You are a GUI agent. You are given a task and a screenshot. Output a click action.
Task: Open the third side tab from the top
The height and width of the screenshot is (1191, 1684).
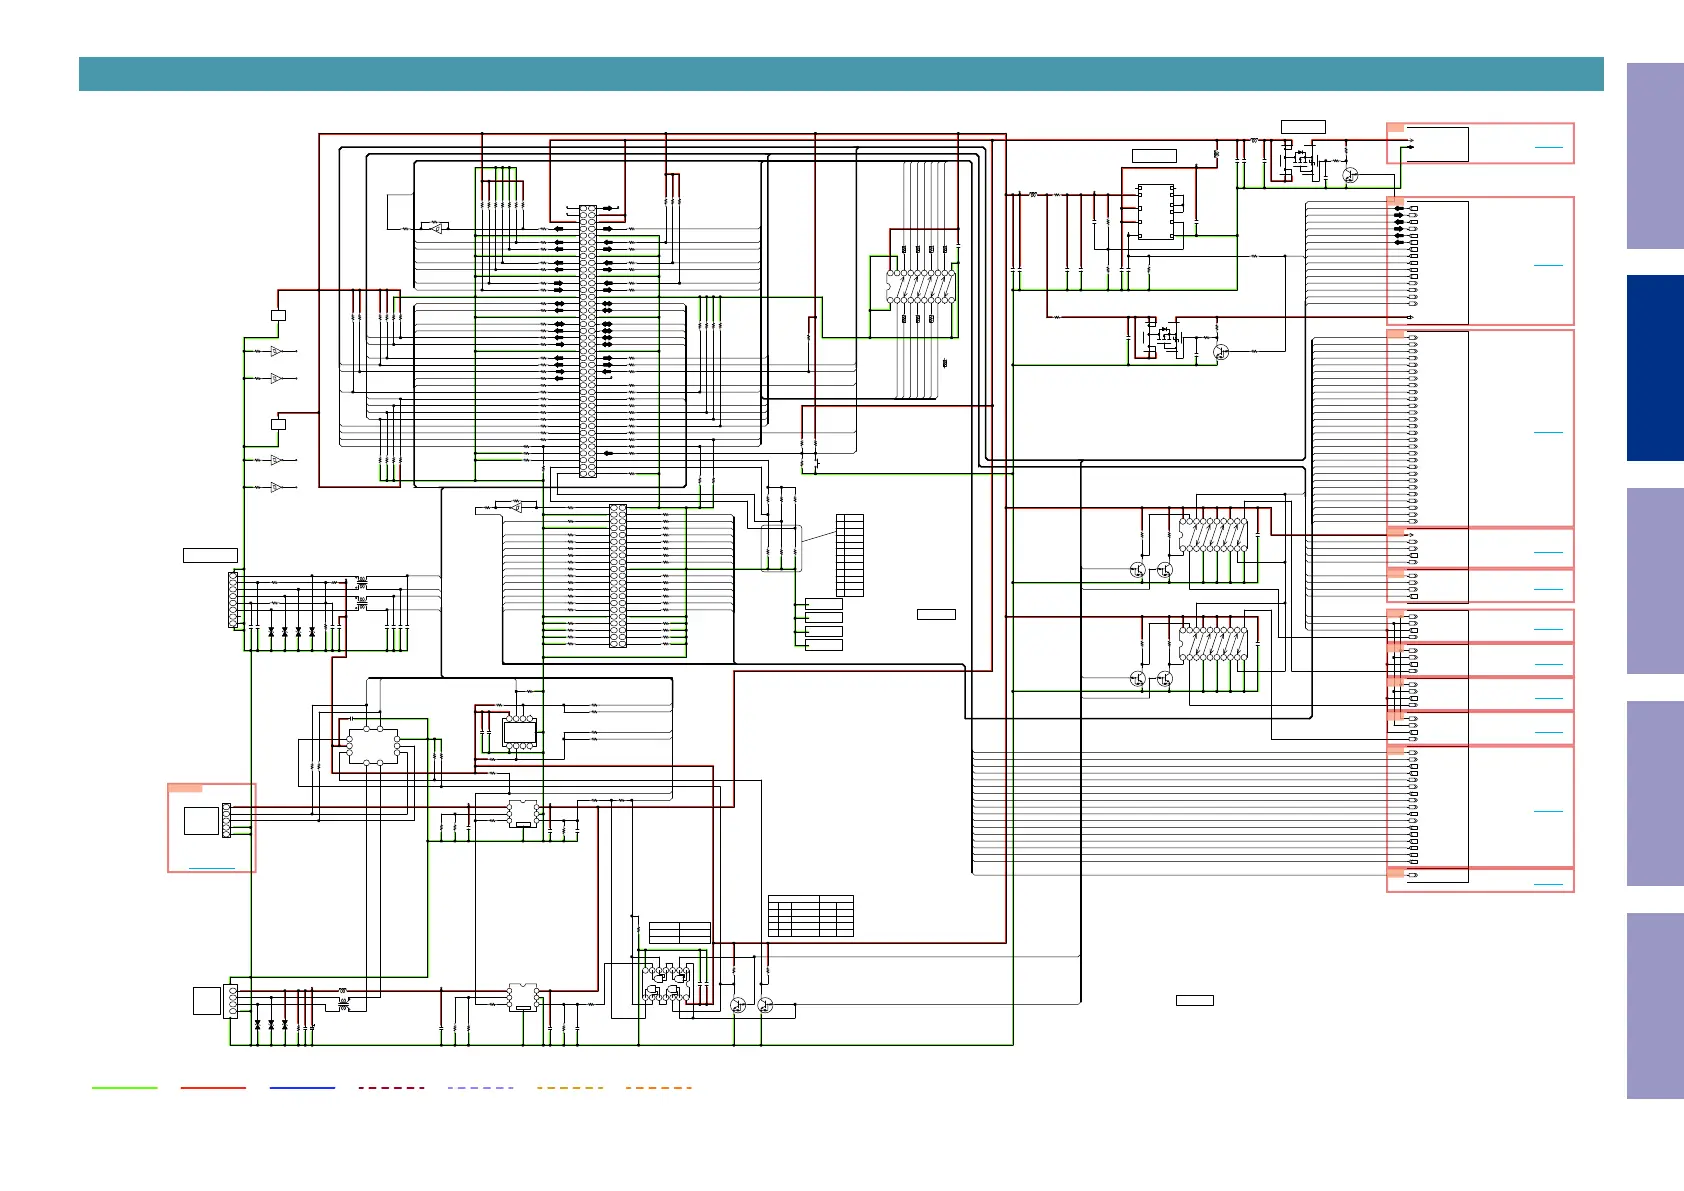point(1655,581)
